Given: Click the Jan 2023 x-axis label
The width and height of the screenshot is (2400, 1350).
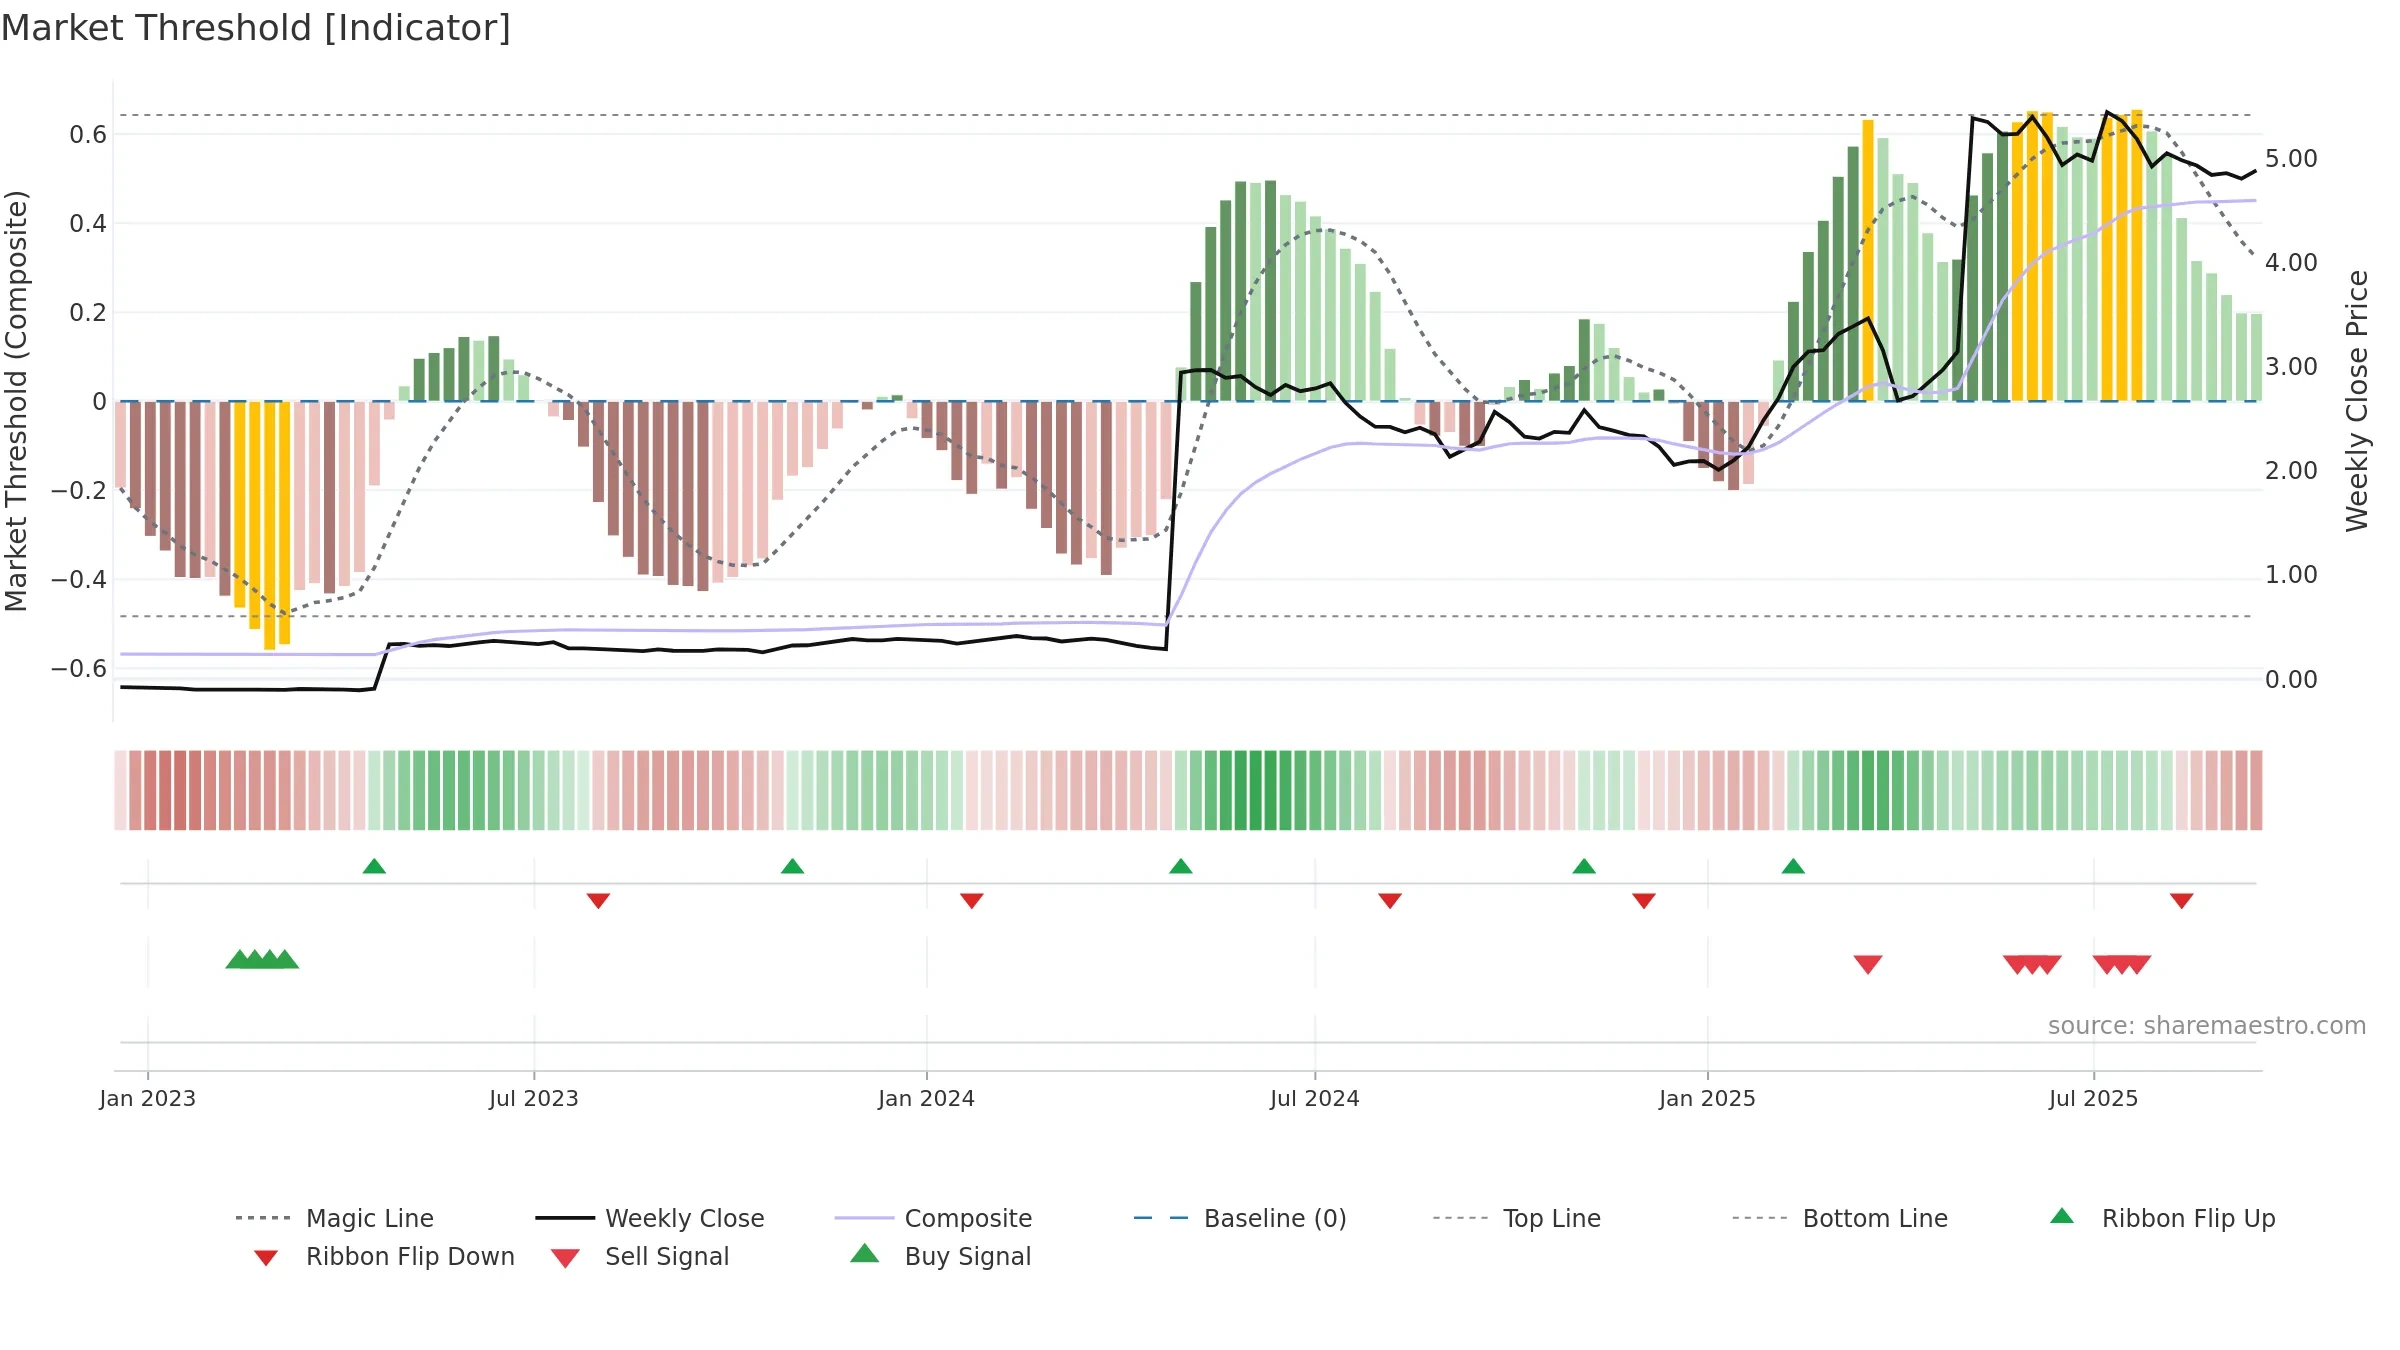Looking at the screenshot, I should [148, 1098].
